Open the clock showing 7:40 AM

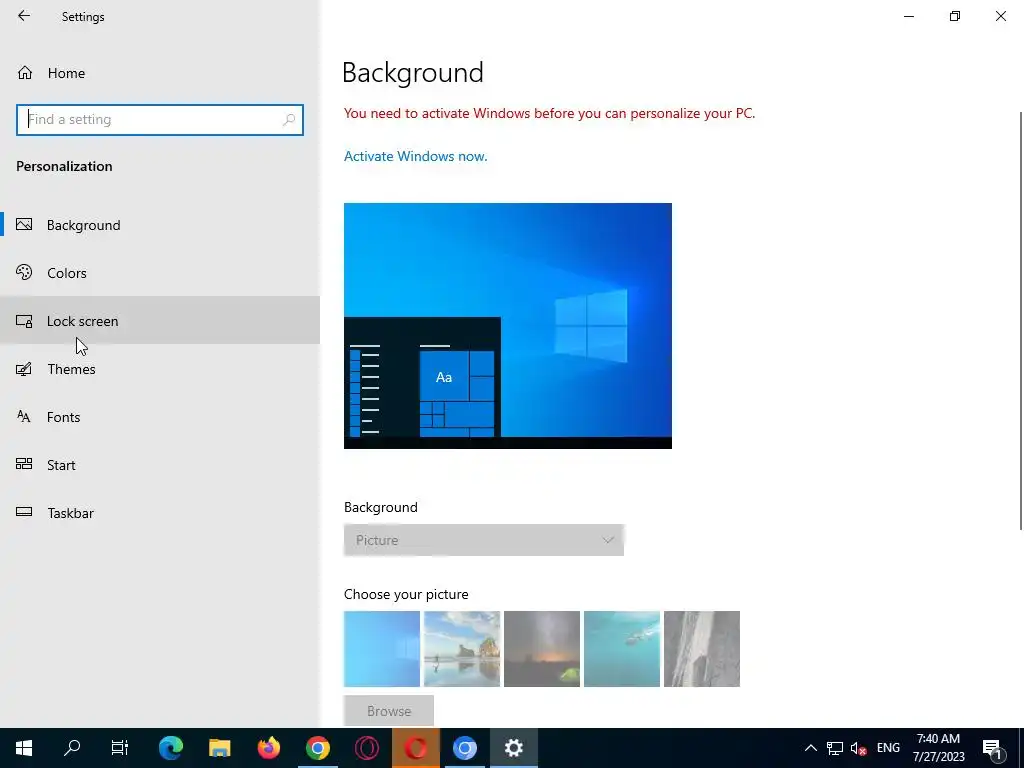[x=938, y=748]
